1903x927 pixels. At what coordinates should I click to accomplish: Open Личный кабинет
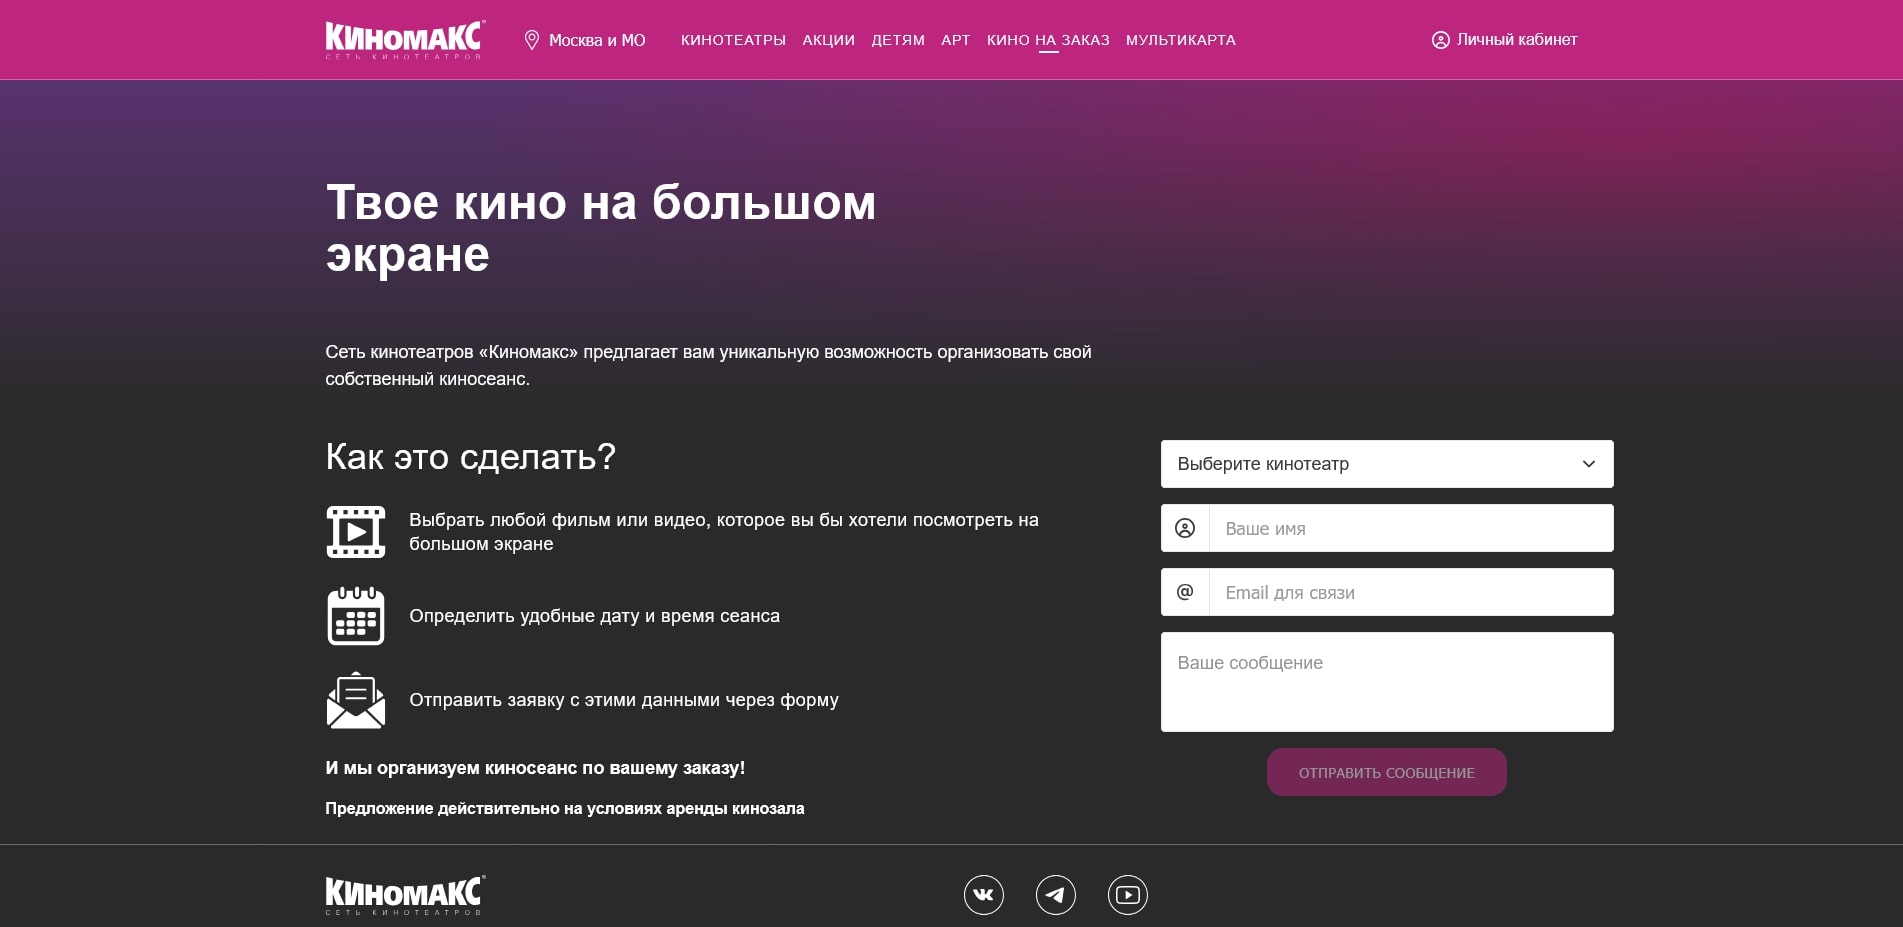tap(1516, 40)
